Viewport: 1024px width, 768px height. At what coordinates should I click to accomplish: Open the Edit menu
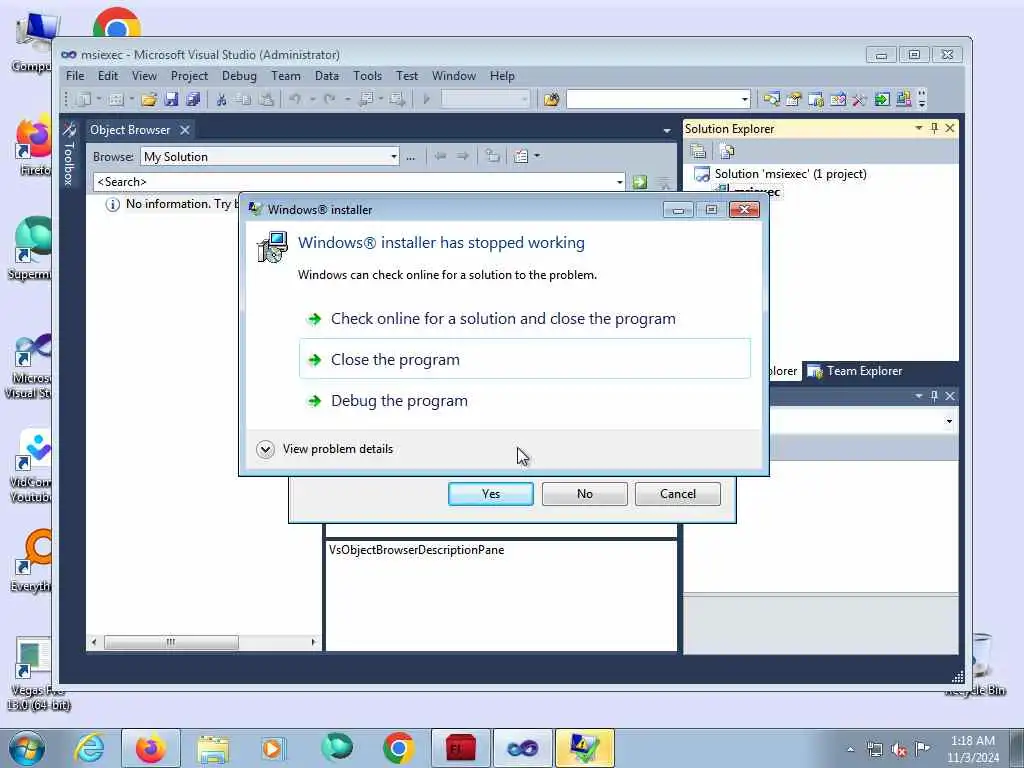[108, 76]
